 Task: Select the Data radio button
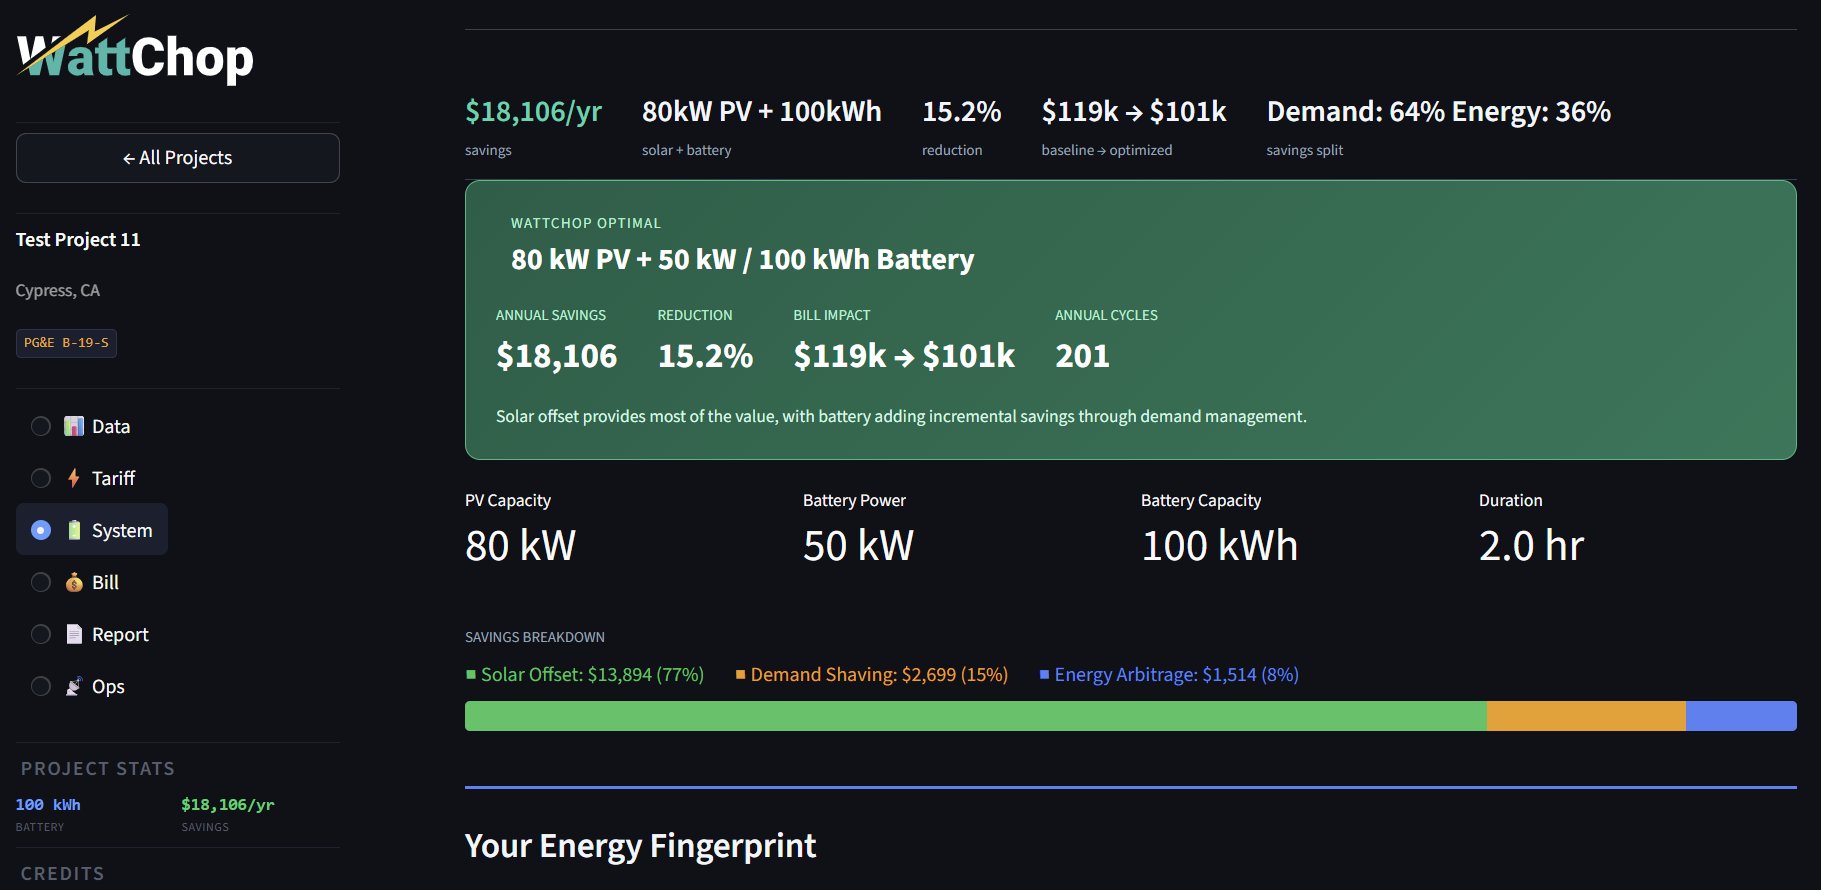[x=41, y=426]
